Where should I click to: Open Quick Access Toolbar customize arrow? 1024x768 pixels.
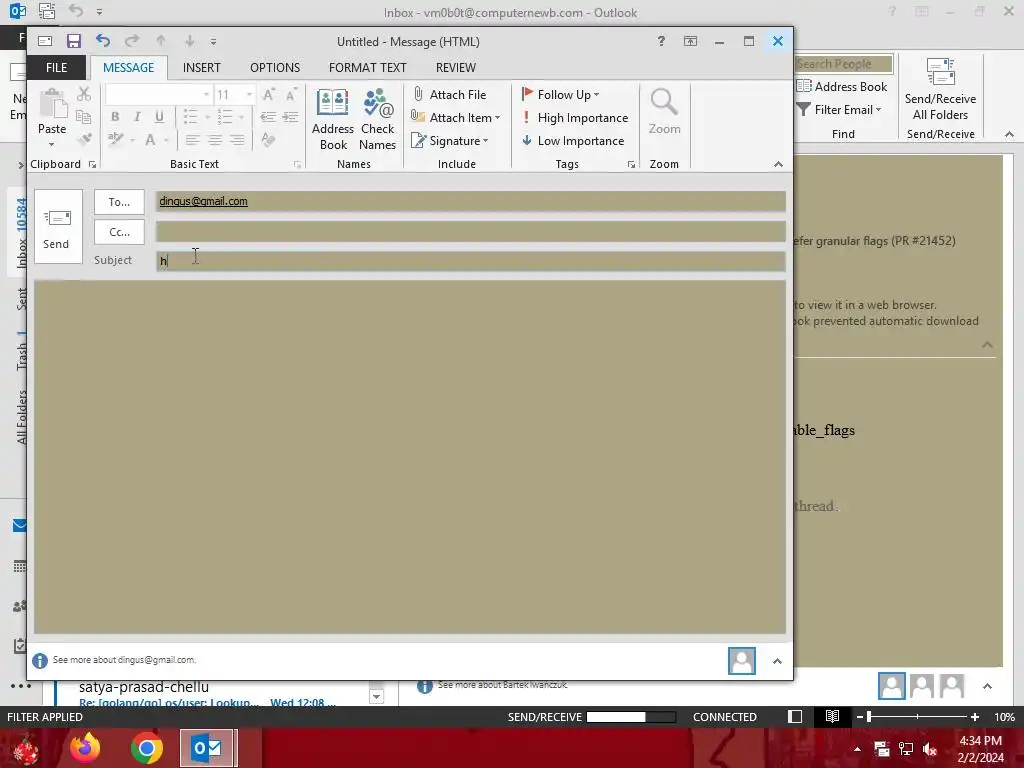click(x=214, y=42)
